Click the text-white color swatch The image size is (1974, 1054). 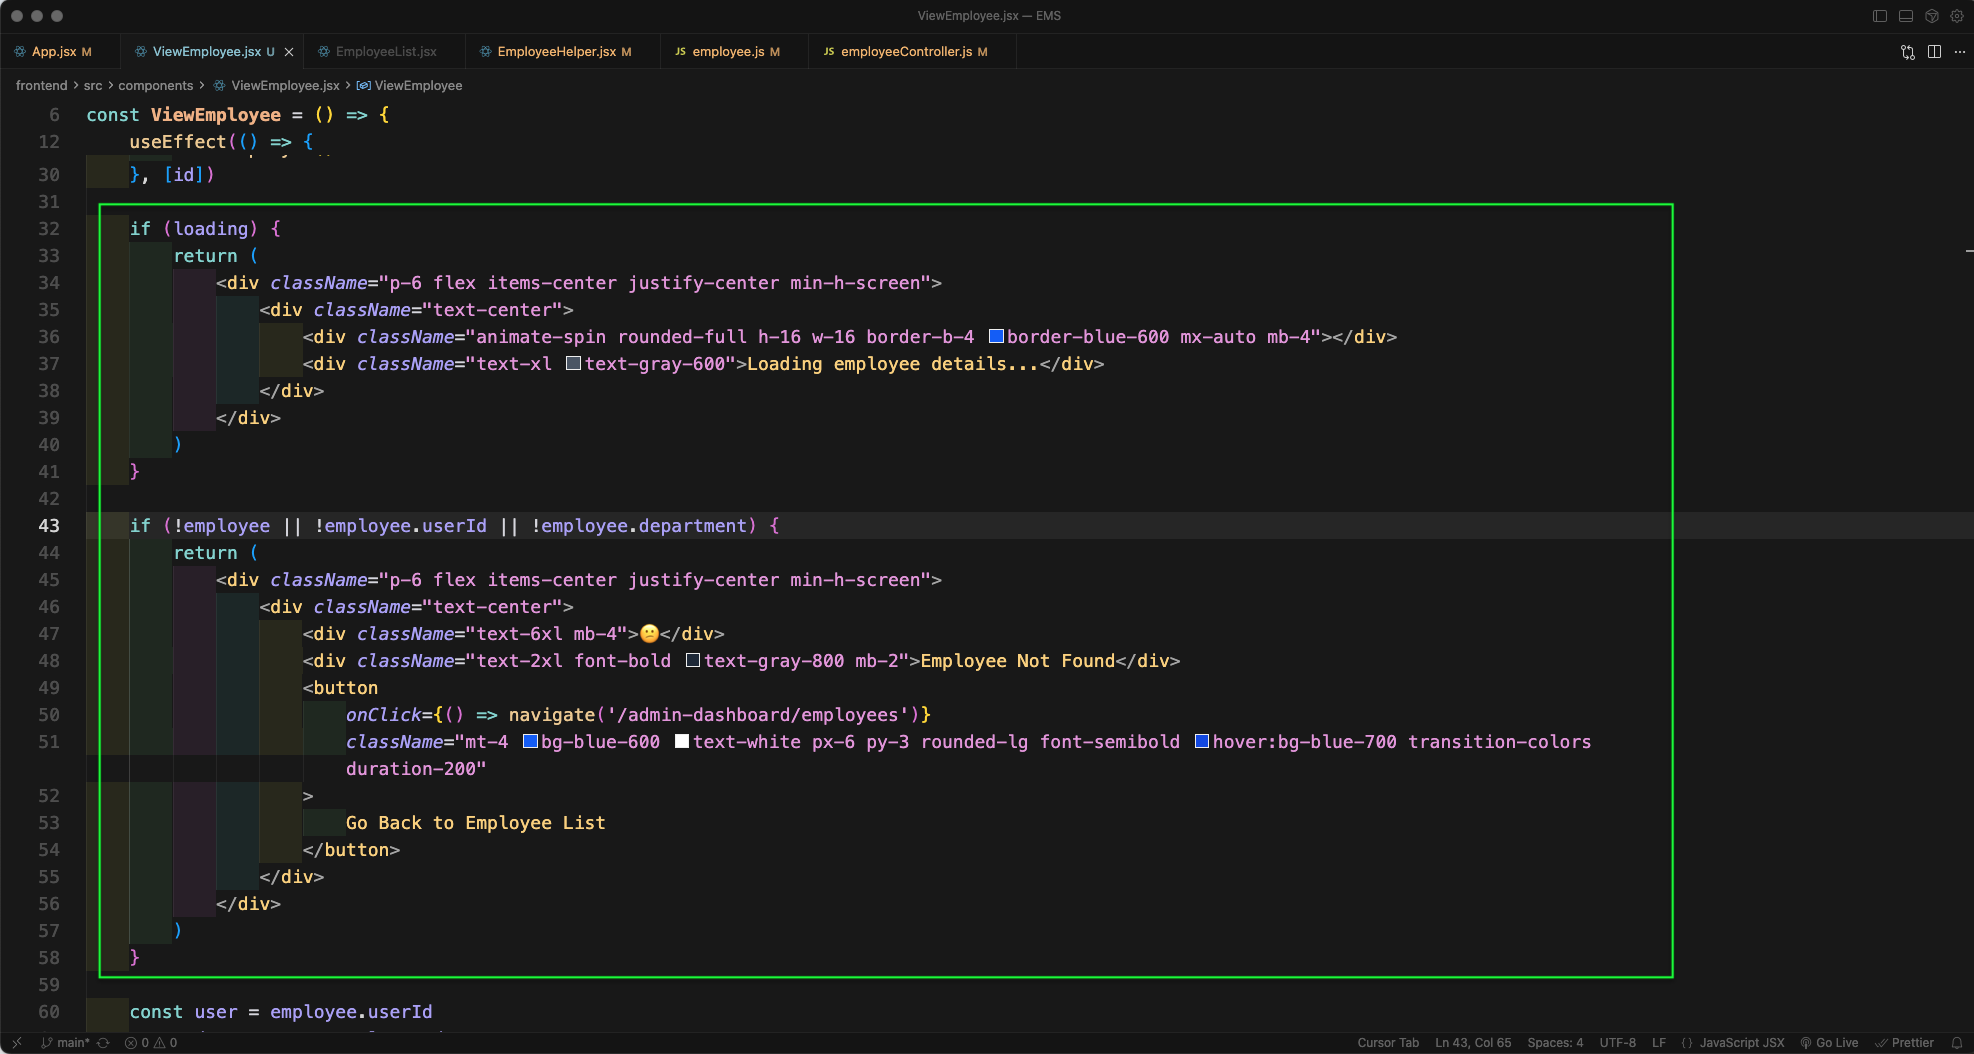682,742
